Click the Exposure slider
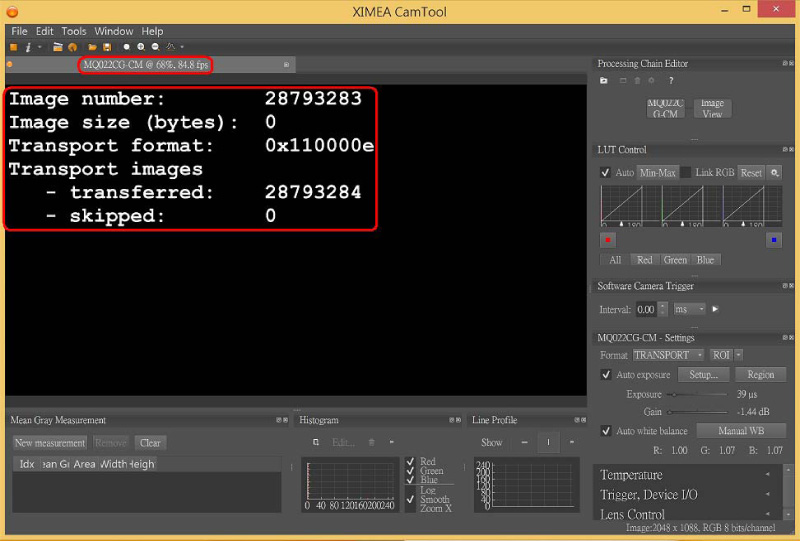Image resolution: width=800 pixels, height=541 pixels. point(698,395)
